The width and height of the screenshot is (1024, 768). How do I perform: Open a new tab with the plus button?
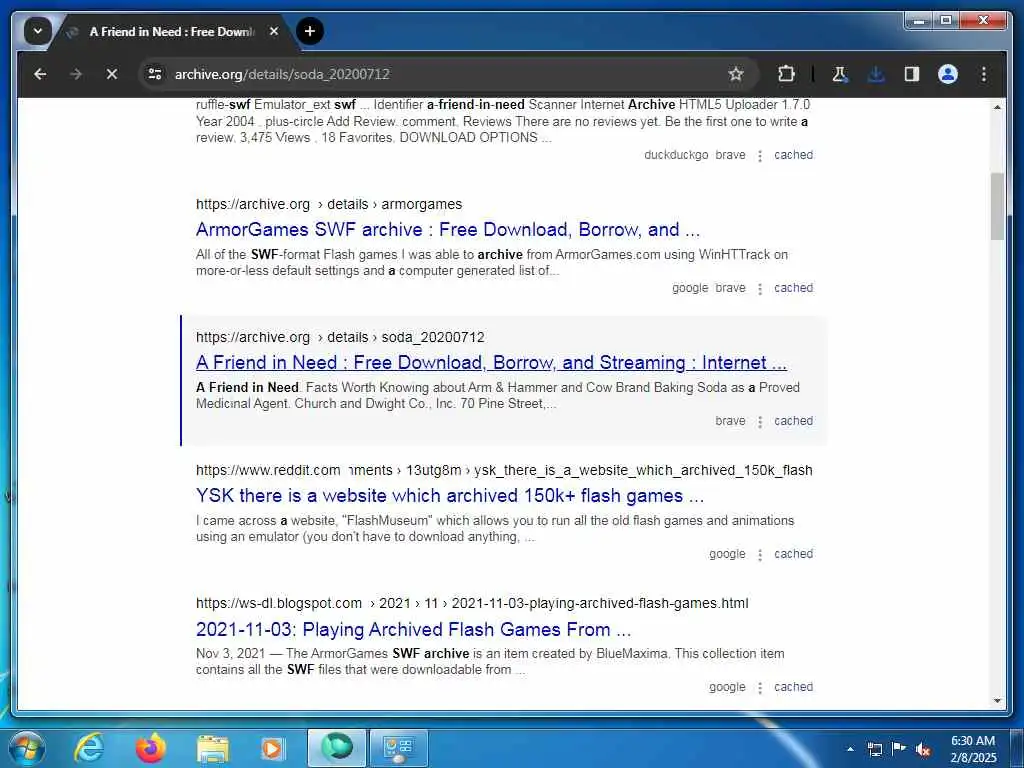click(310, 31)
